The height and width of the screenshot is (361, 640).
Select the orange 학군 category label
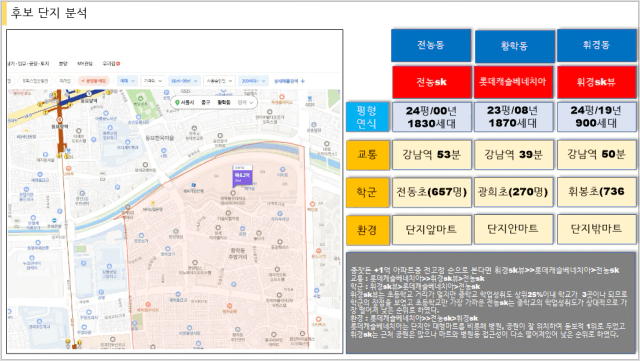367,192
